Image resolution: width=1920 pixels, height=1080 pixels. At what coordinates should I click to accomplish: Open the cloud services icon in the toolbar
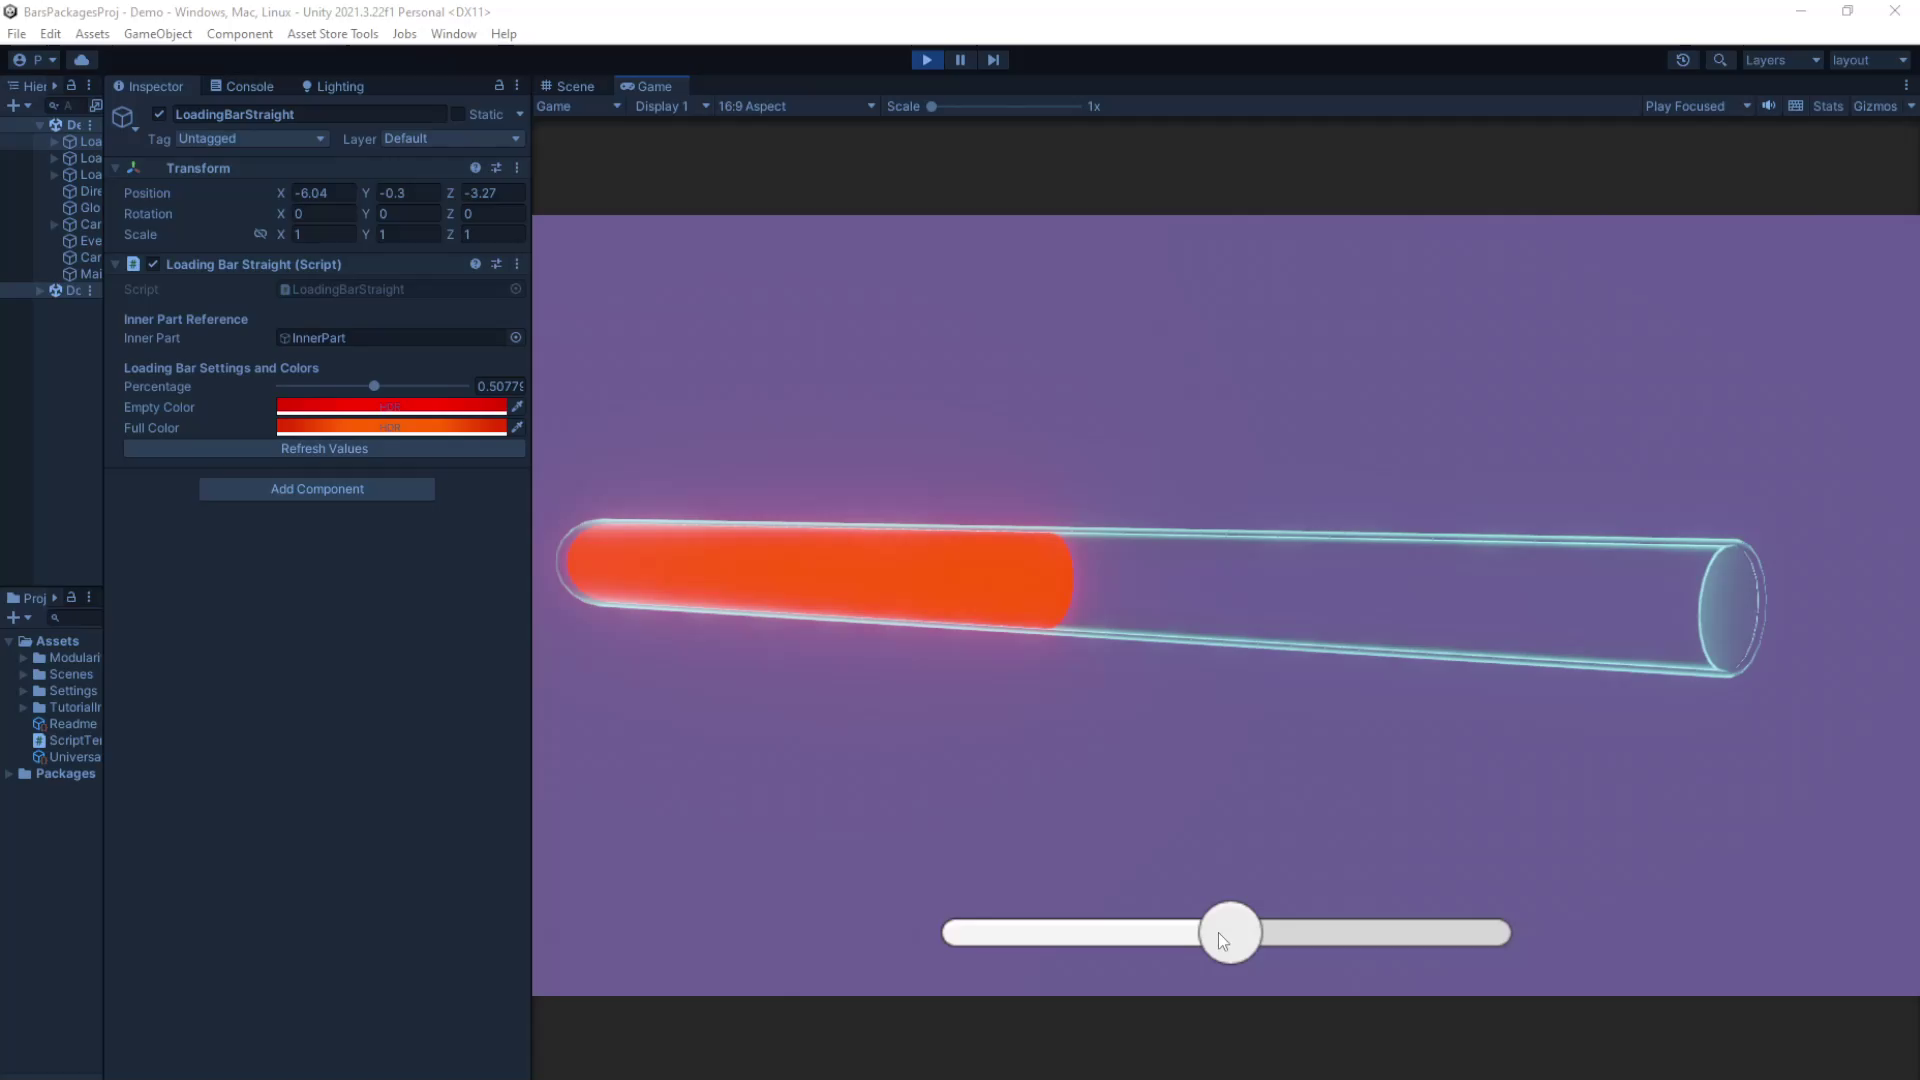[82, 60]
